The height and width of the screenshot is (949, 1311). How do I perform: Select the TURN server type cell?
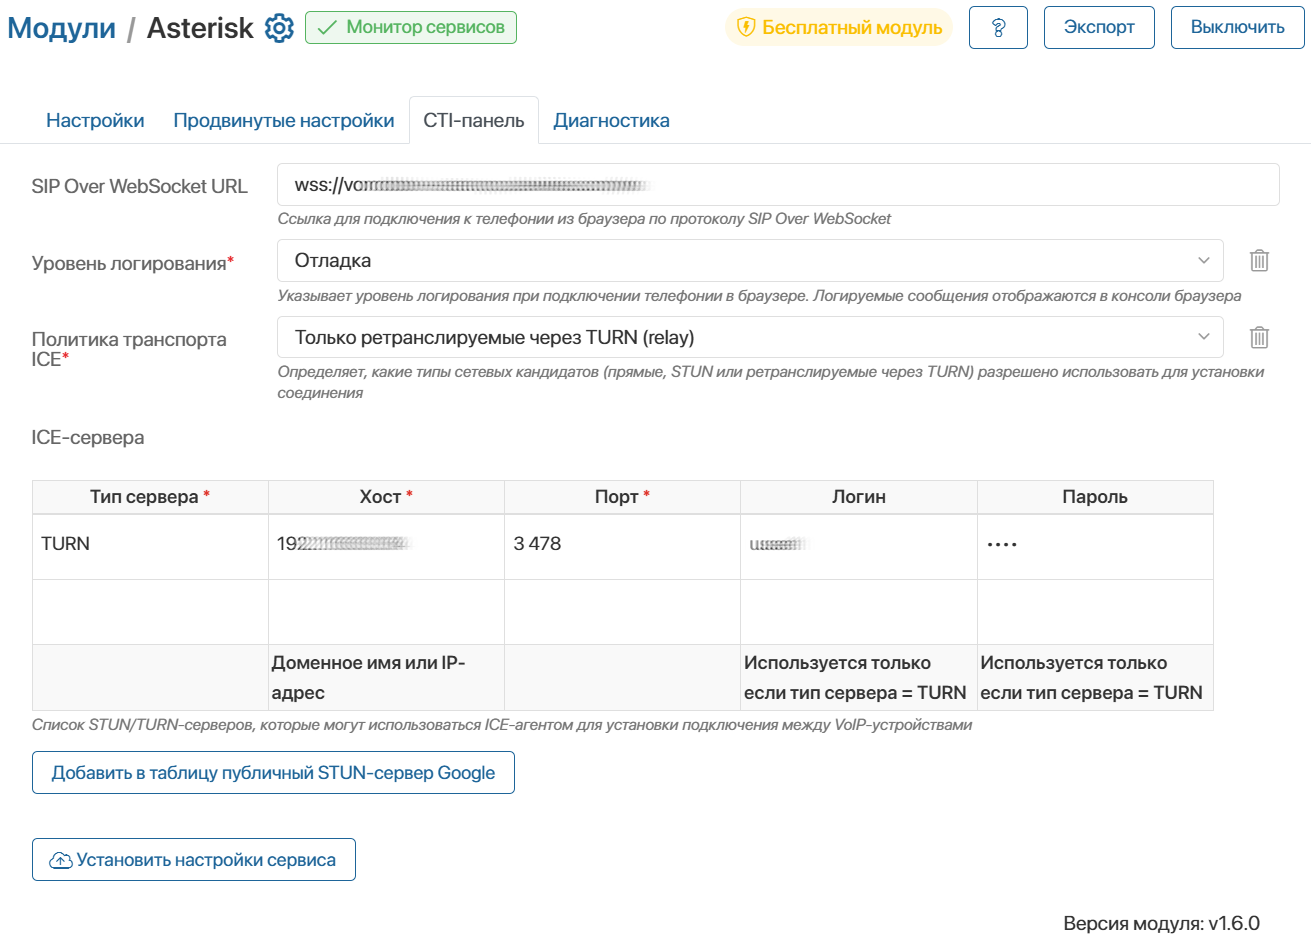150,545
